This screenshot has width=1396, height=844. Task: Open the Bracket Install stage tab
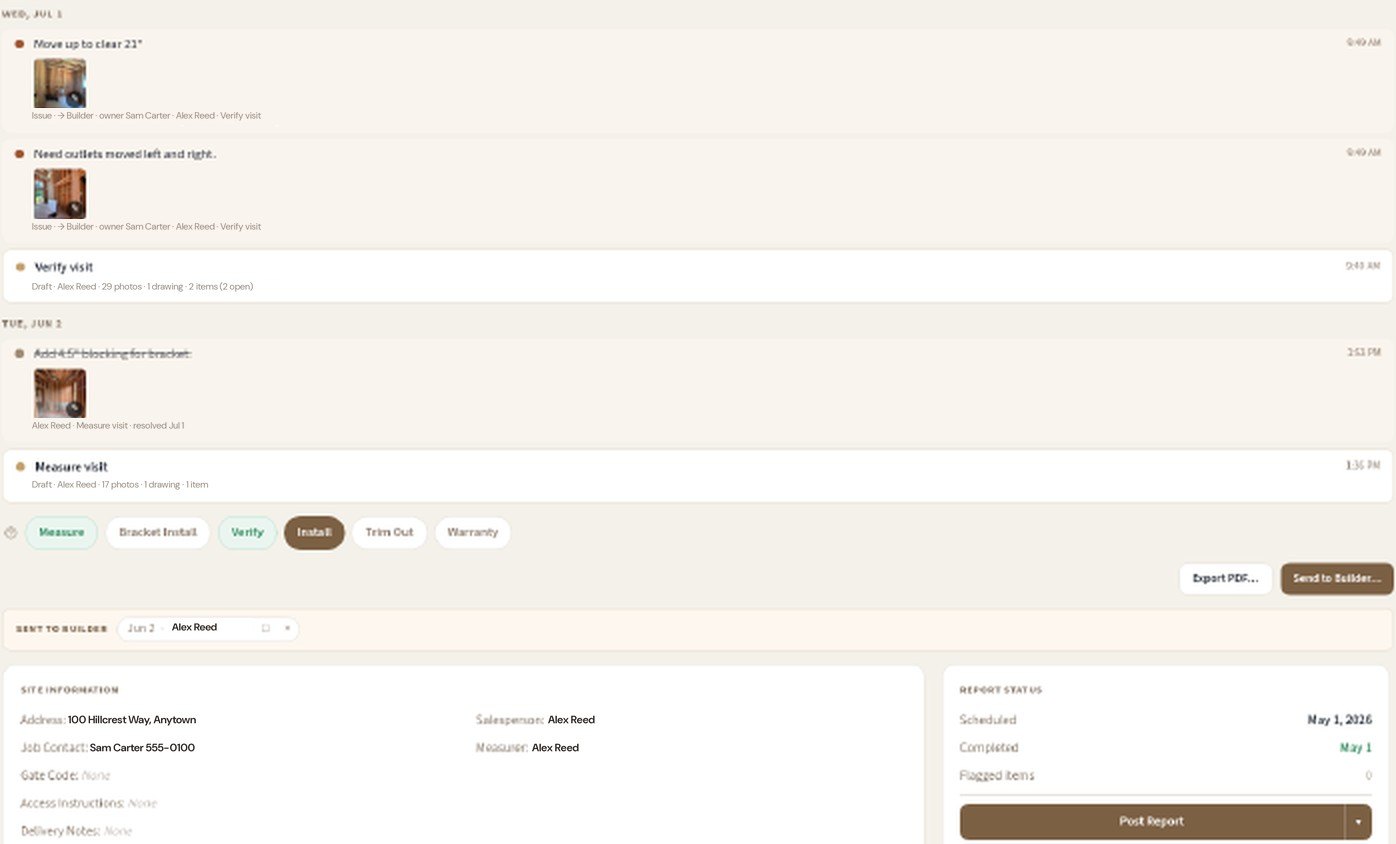[x=158, y=533]
